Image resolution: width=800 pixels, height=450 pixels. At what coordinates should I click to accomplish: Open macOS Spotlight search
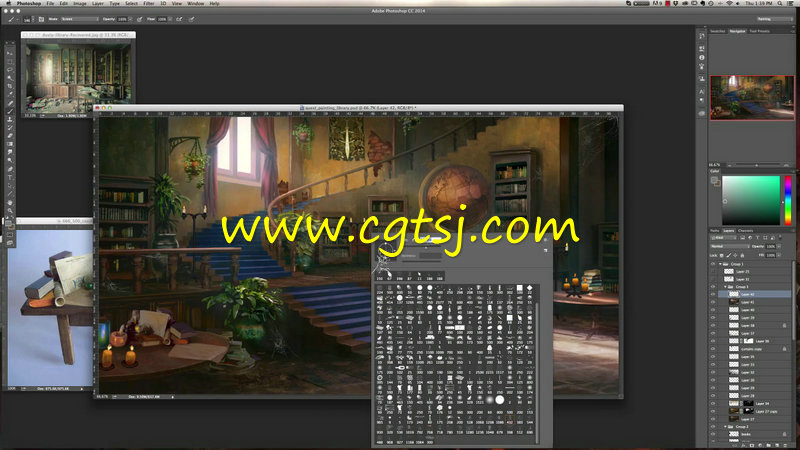780,3
